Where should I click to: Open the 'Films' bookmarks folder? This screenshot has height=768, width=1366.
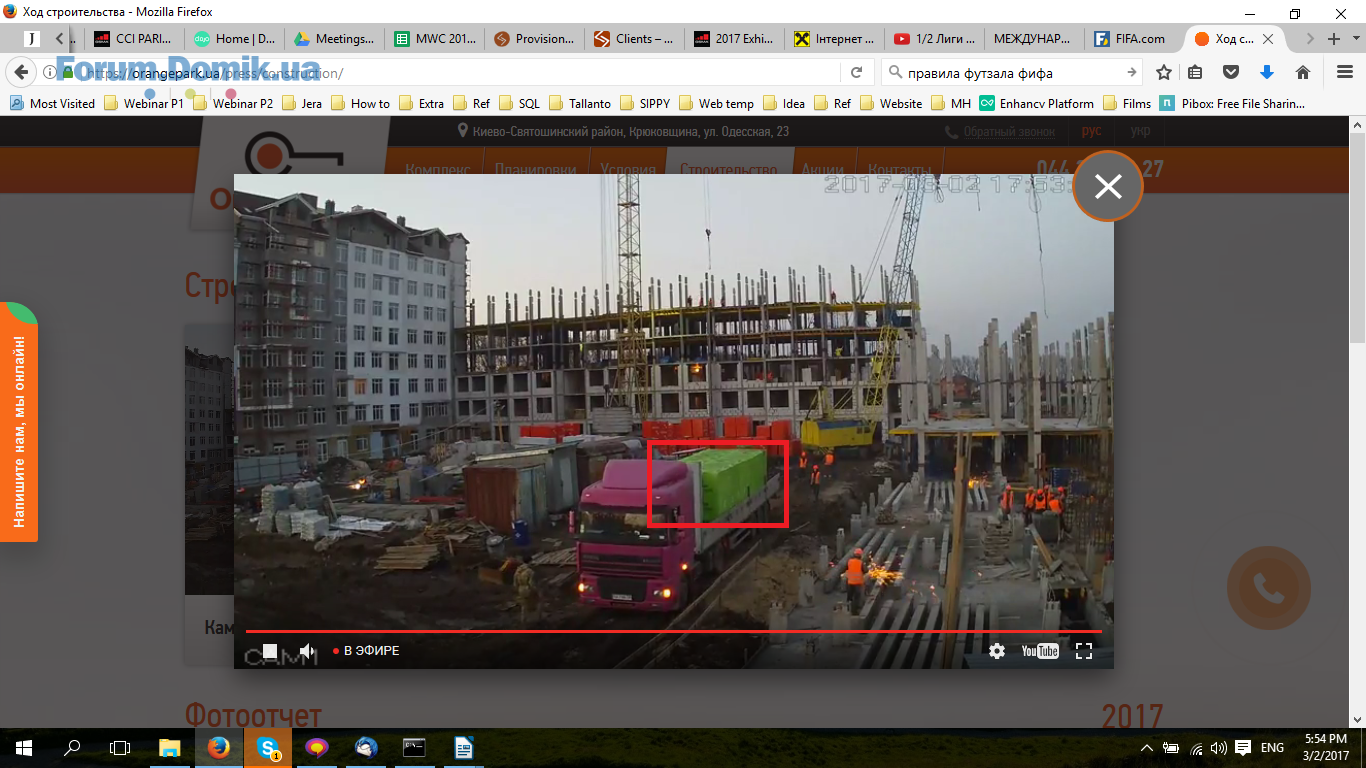(1127, 103)
